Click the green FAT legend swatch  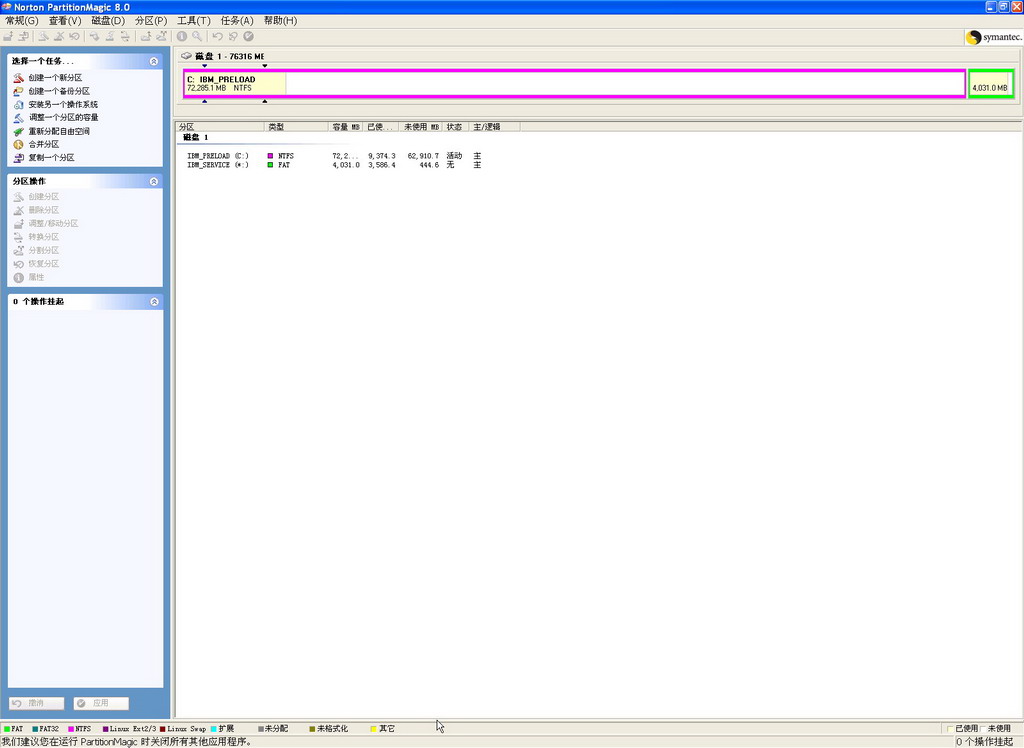coord(7,729)
